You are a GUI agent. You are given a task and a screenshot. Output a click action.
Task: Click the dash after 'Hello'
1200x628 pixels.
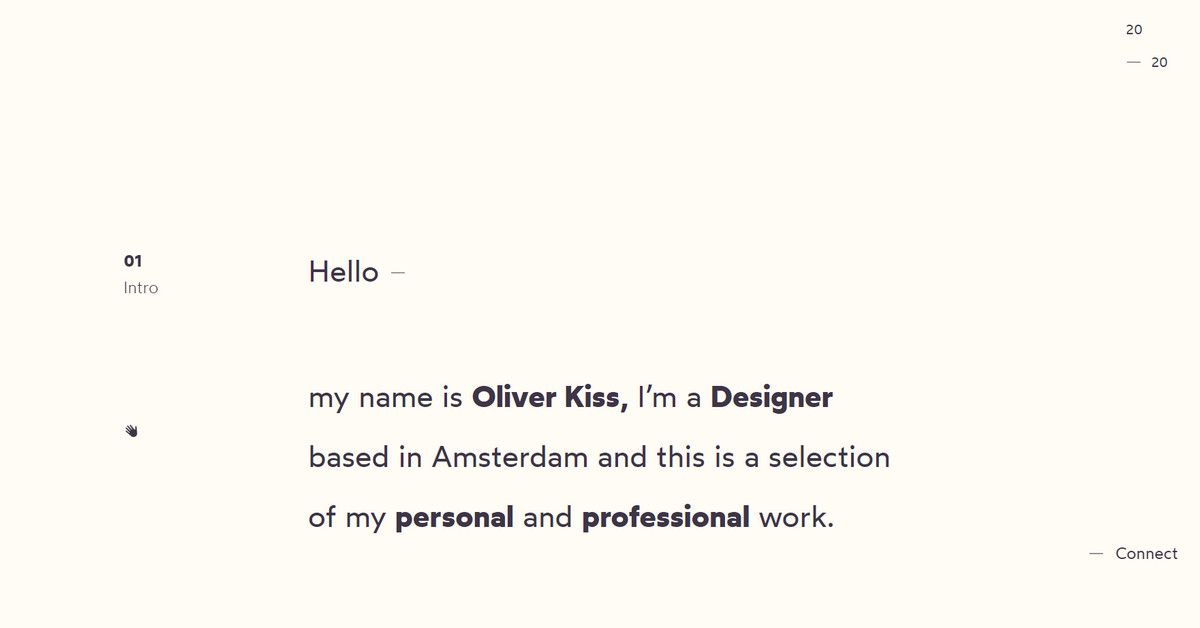click(x=398, y=272)
